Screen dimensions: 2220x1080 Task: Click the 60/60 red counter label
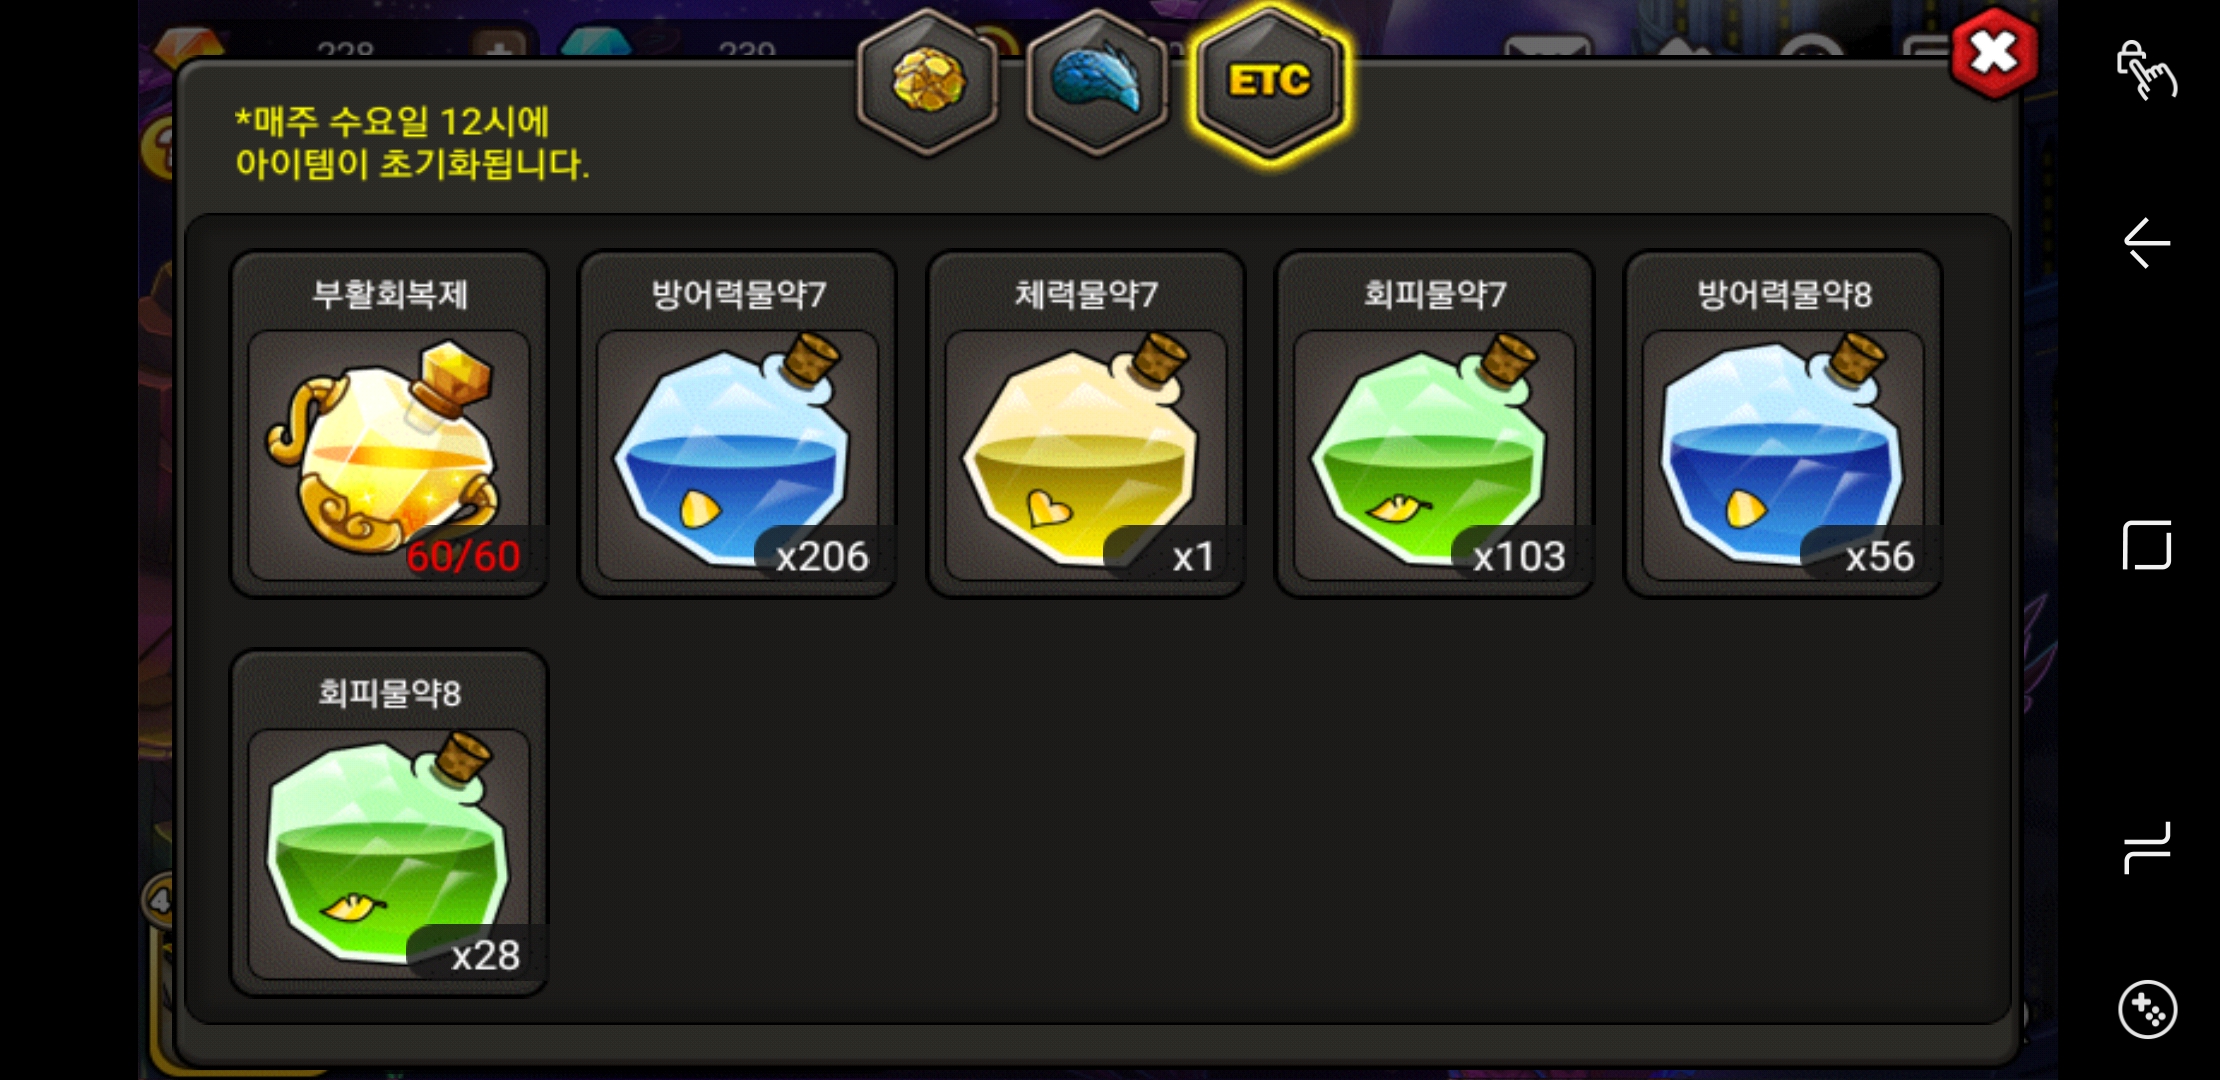tap(464, 556)
